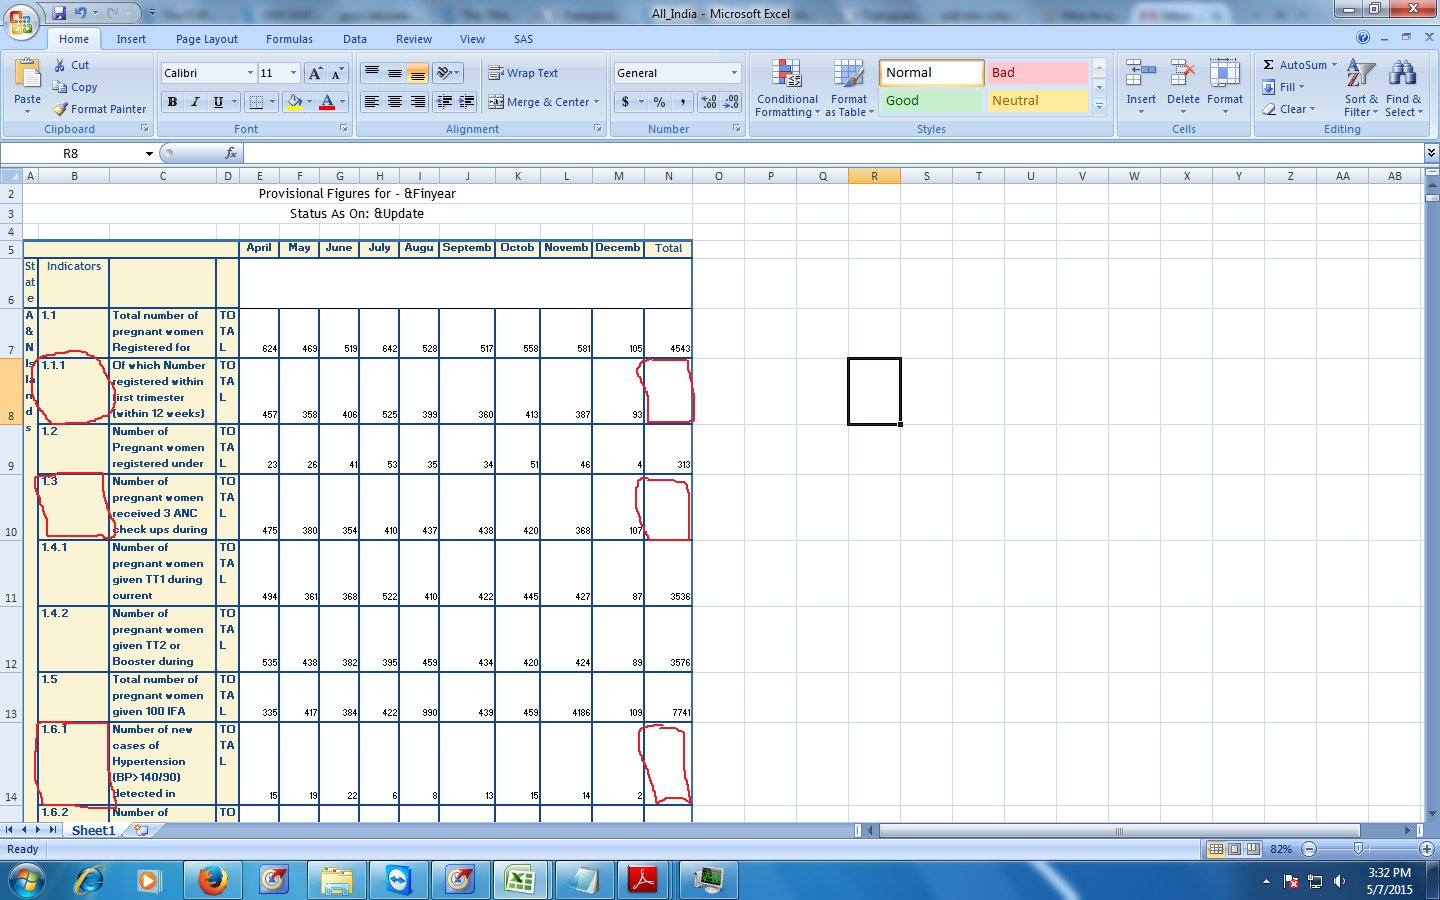The image size is (1440, 900).
Task: Toggle middle vertical alignment
Action: (395, 73)
